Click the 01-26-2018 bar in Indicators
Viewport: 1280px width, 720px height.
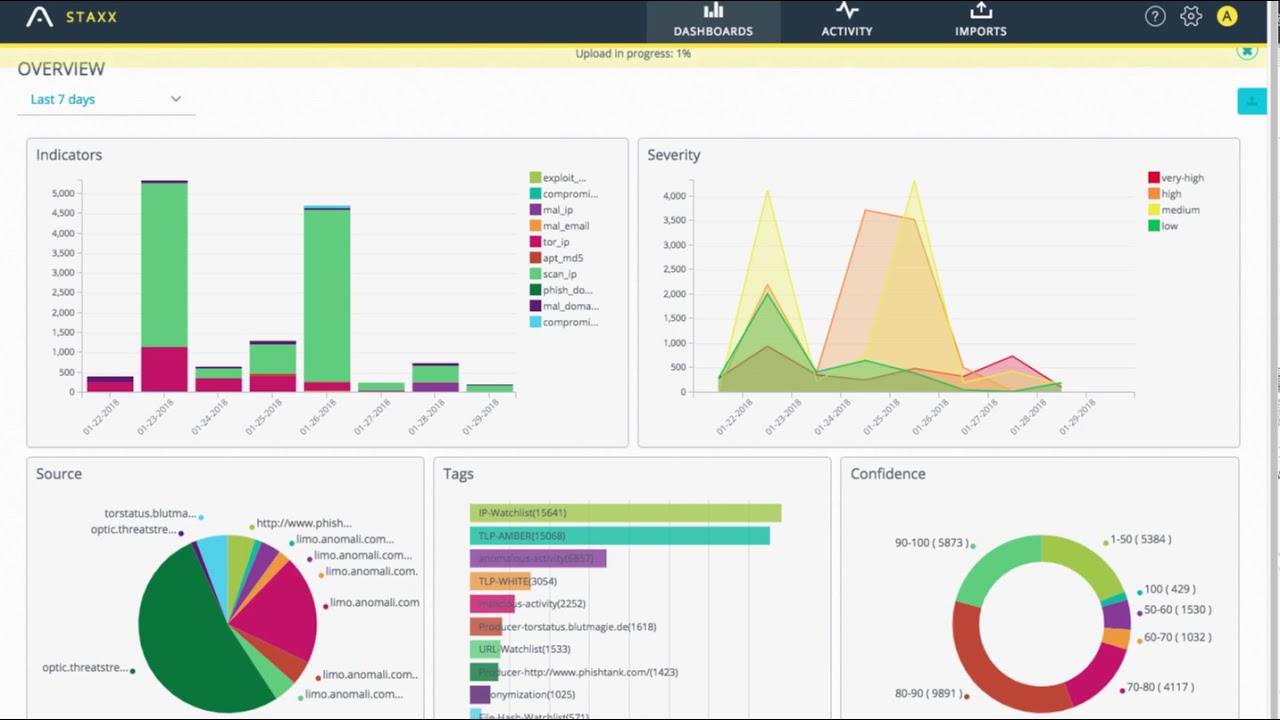tap(327, 299)
